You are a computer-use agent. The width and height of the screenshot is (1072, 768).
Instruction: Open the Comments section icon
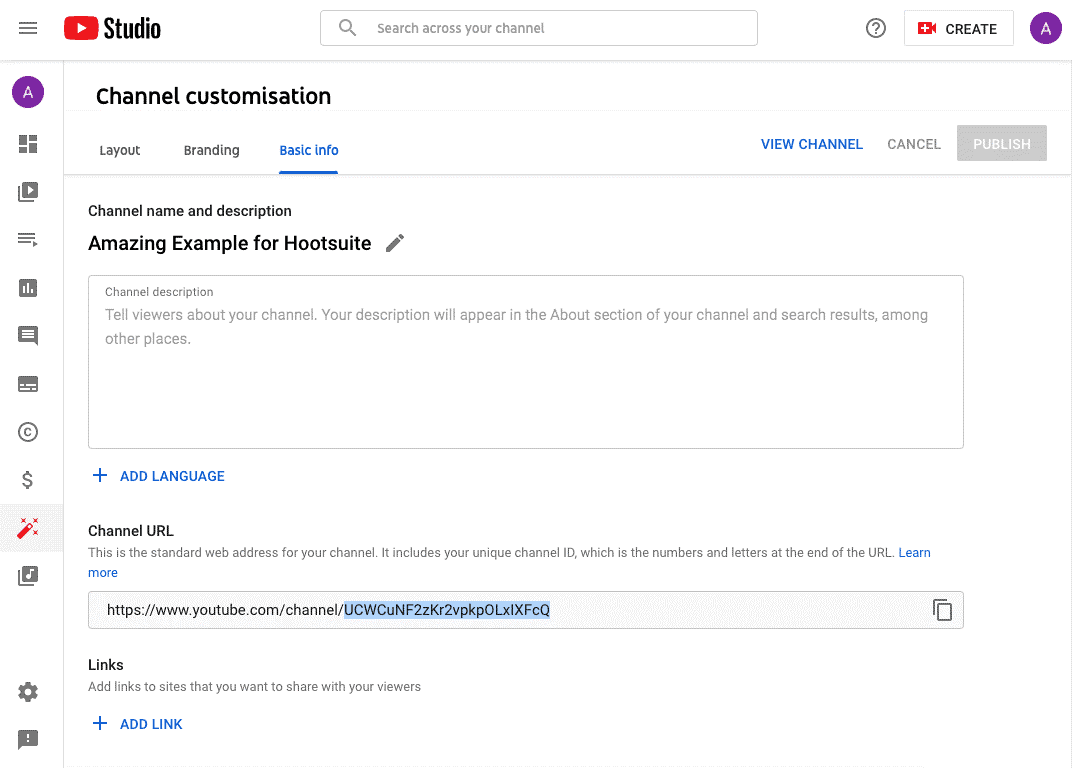pos(28,336)
